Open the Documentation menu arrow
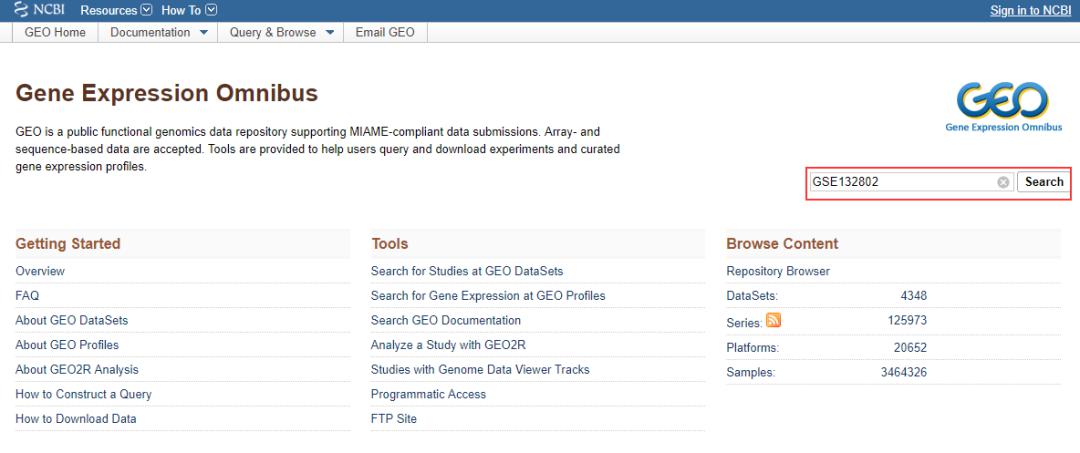The height and width of the screenshot is (453, 1080). coord(203,32)
